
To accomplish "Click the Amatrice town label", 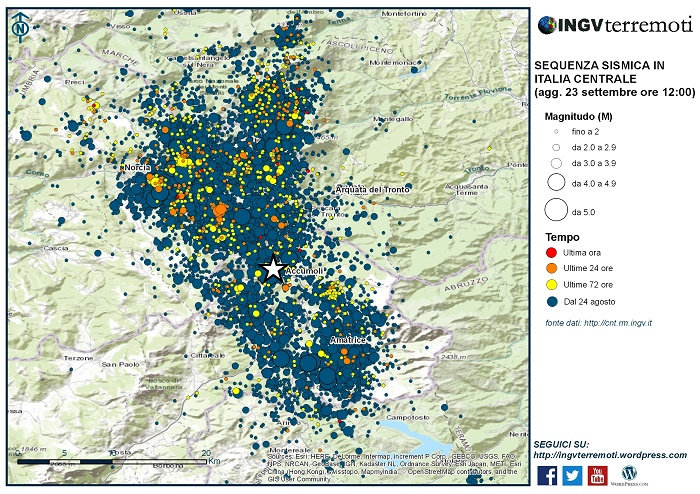I will tap(350, 341).
